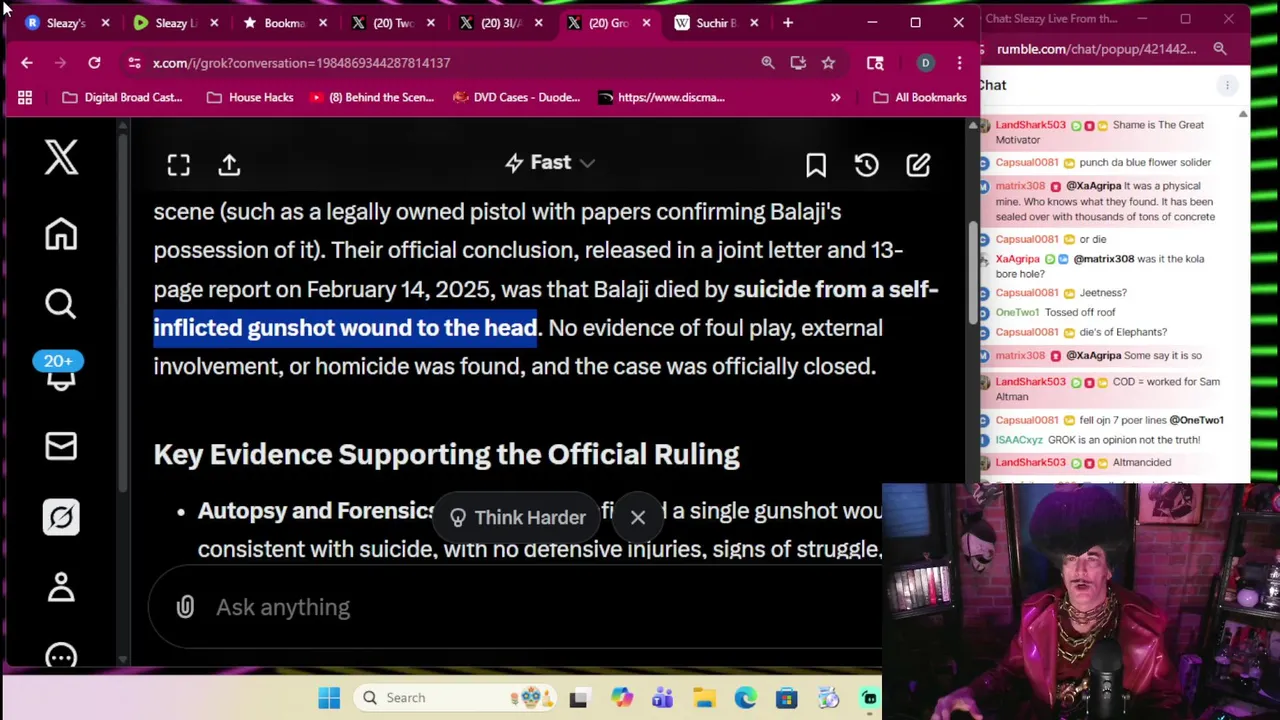Image resolution: width=1280 pixels, height=720 pixels.
Task: Open the side panel search icon
Action: pos(875,63)
